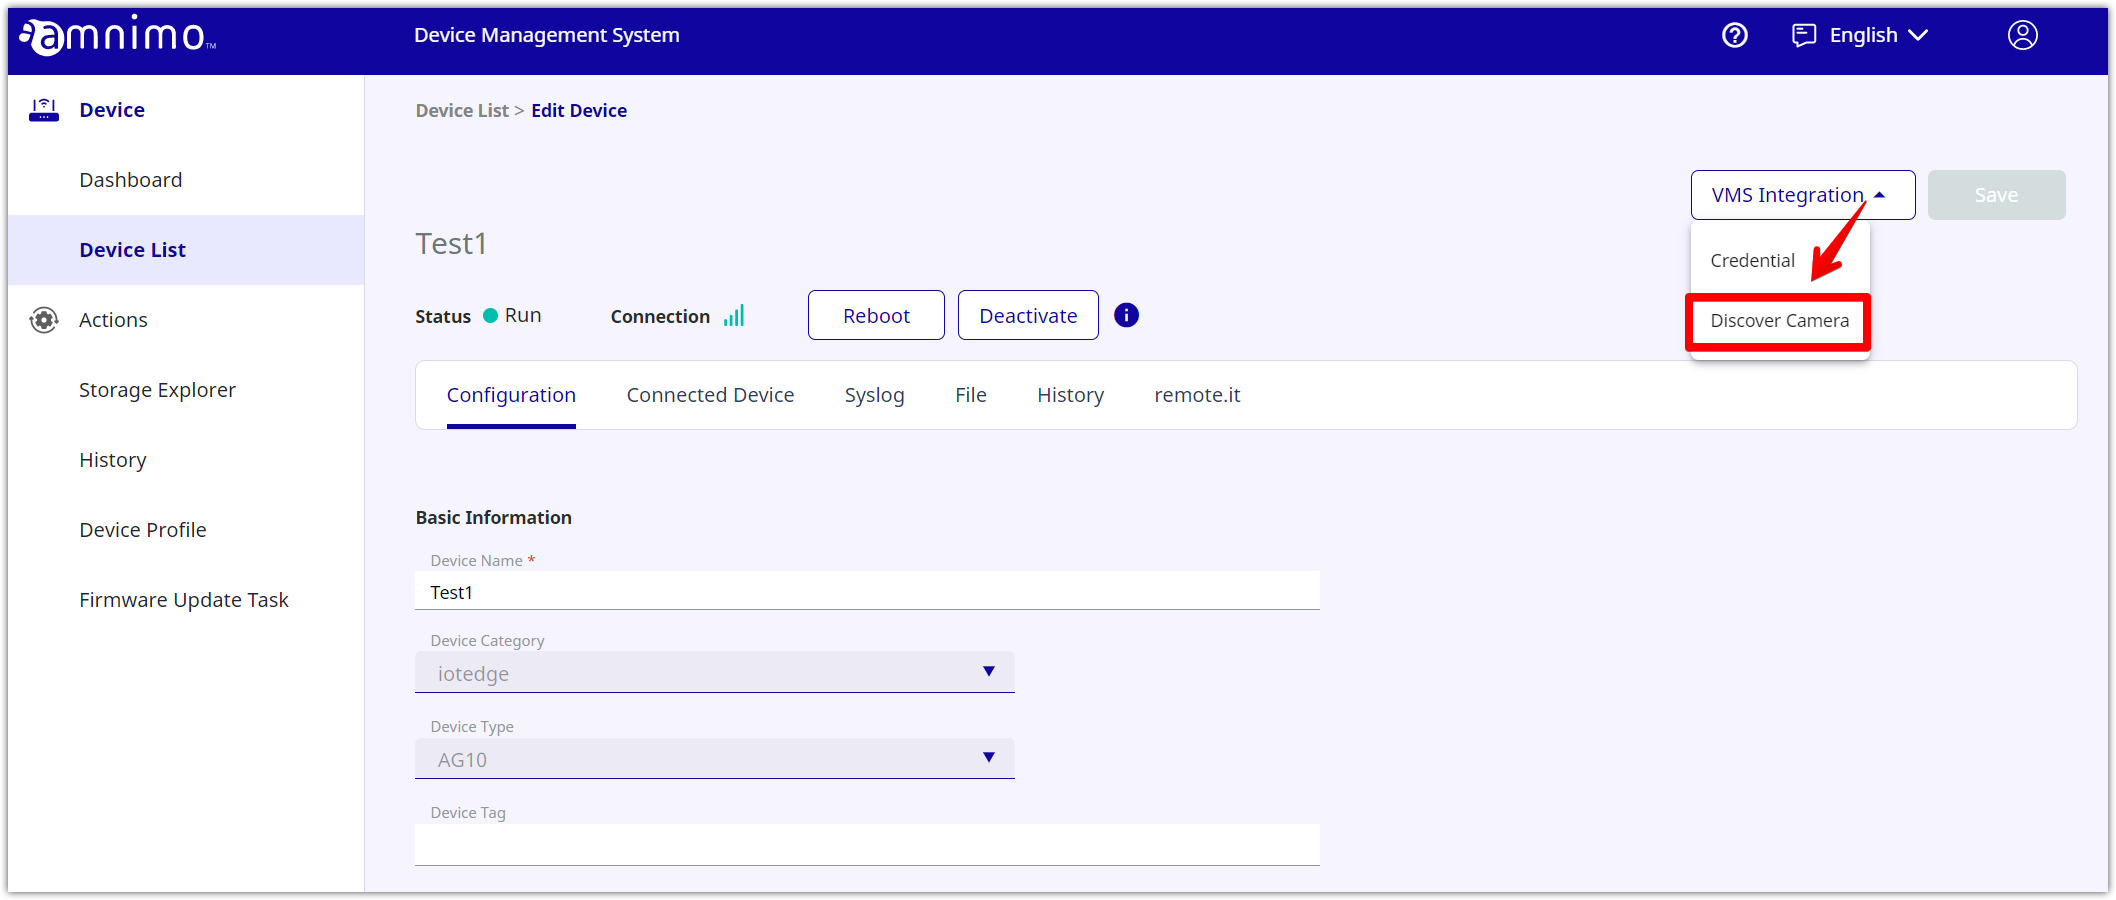Screen dimensions: 2116x900
Task: Click into the Device Name field
Action: click(866, 592)
